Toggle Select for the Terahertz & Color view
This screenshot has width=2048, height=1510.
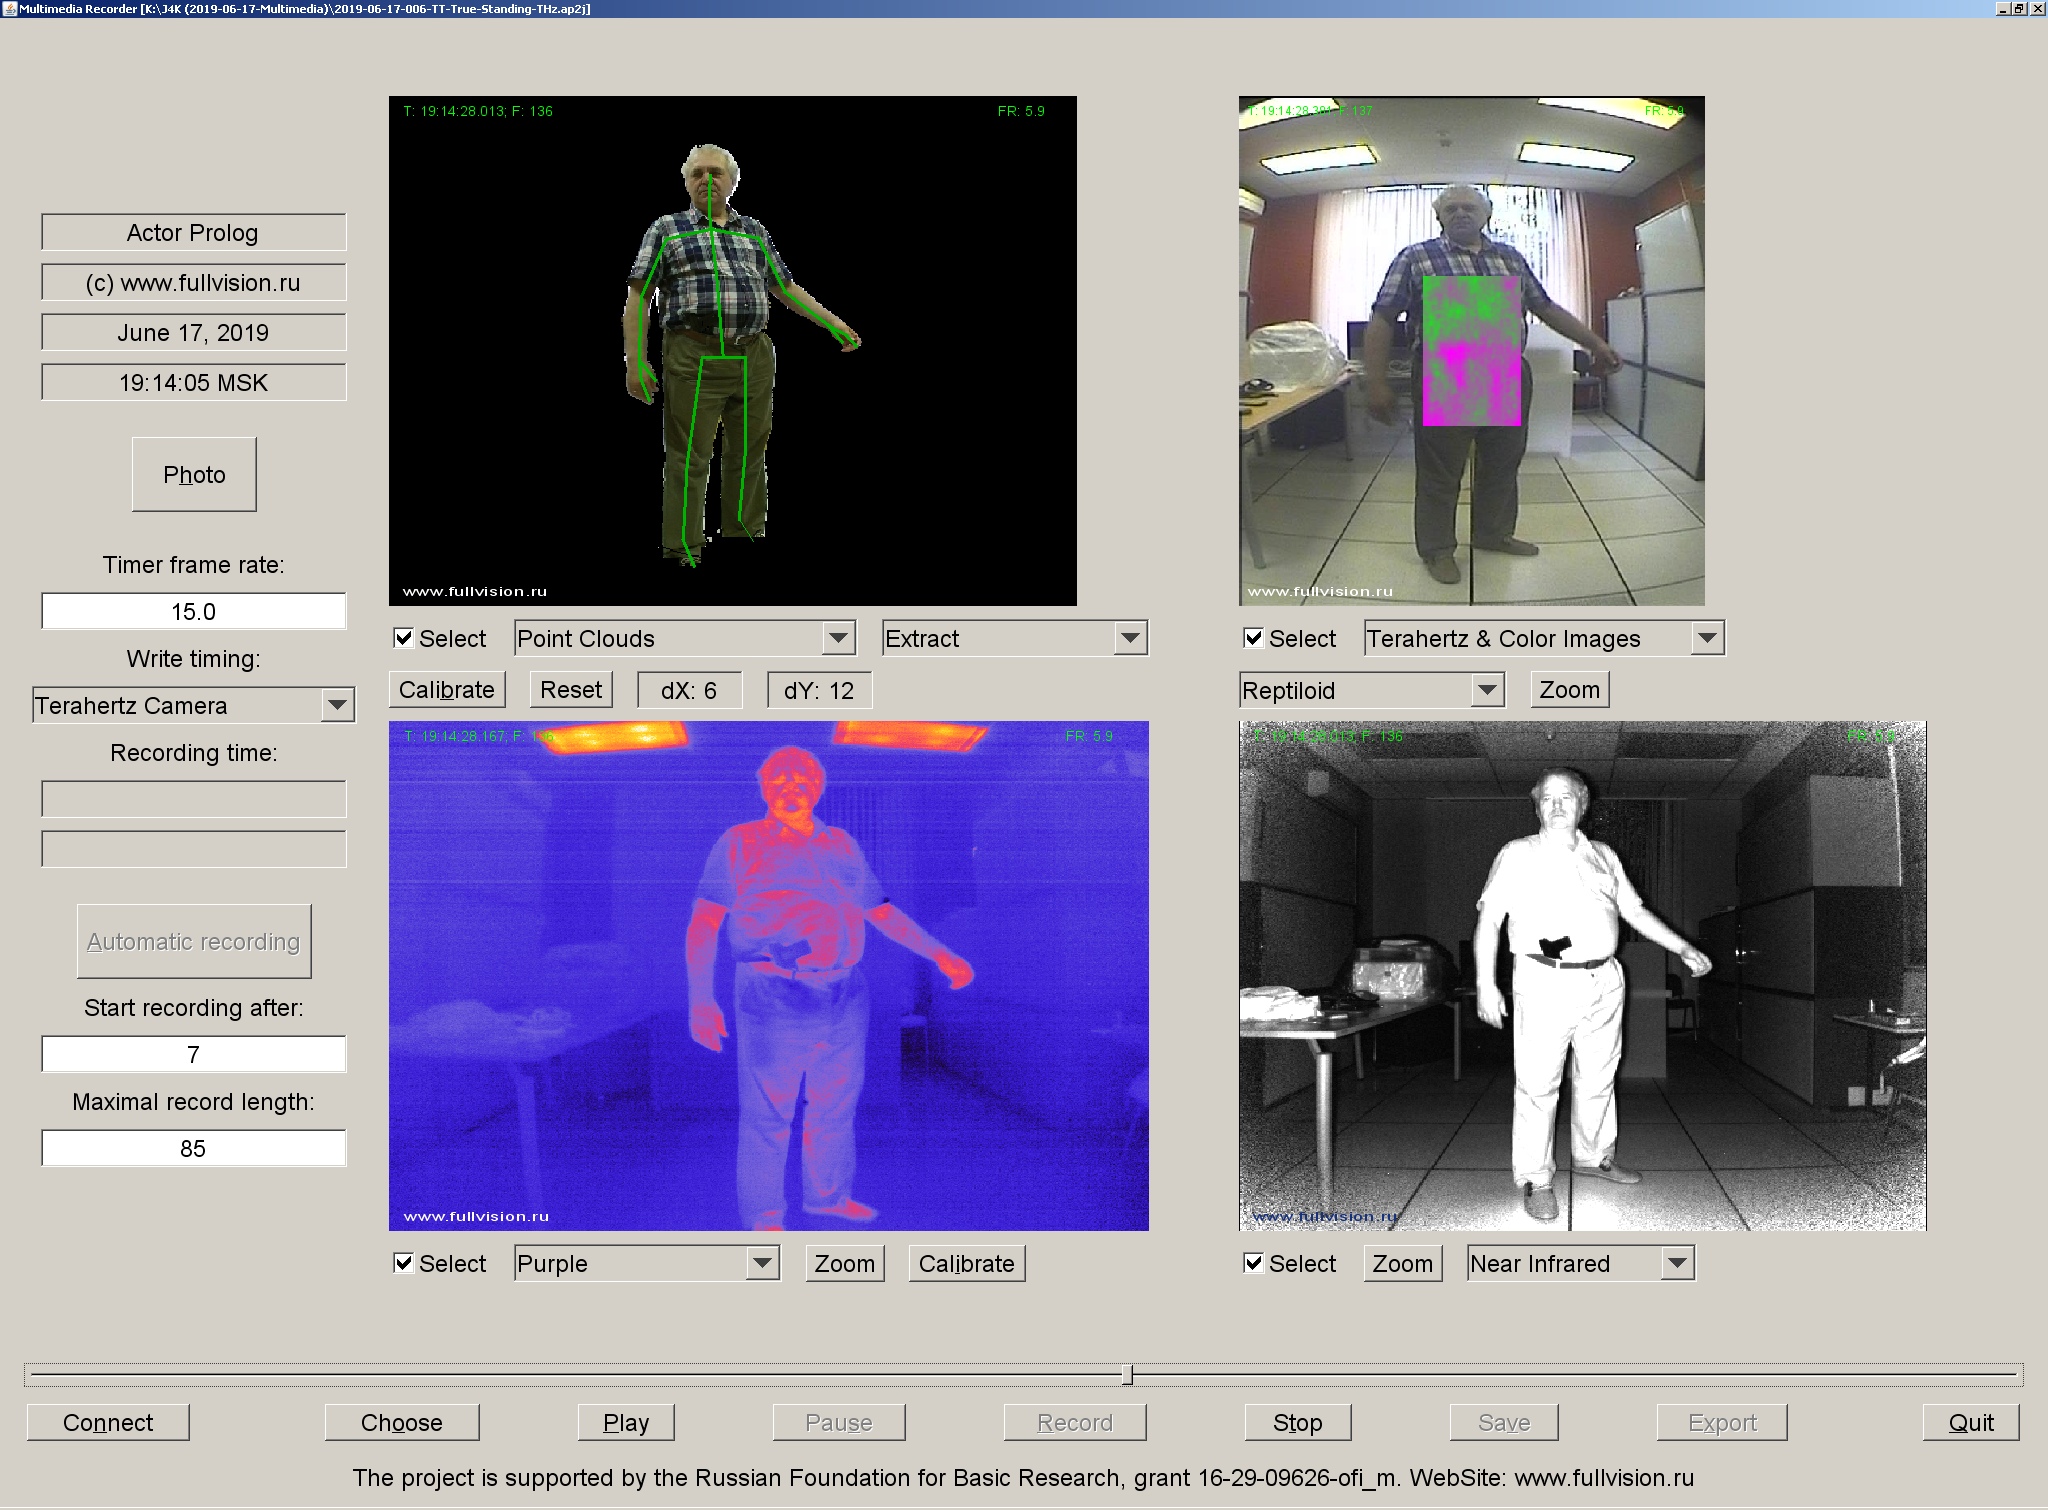(1253, 637)
